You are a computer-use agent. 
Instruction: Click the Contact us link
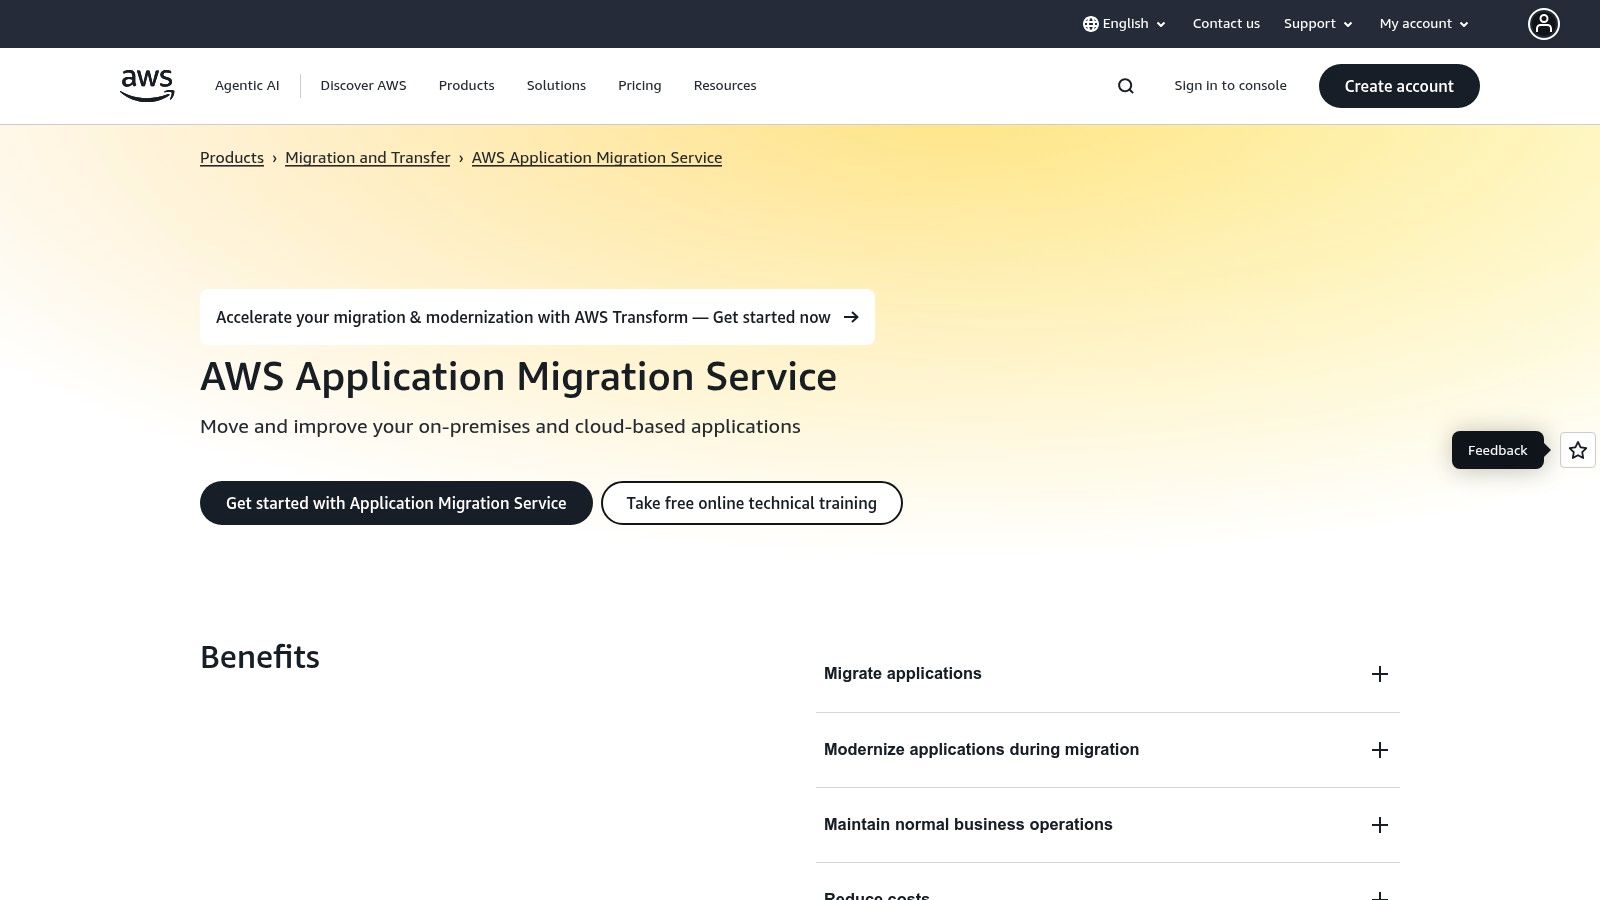point(1226,24)
